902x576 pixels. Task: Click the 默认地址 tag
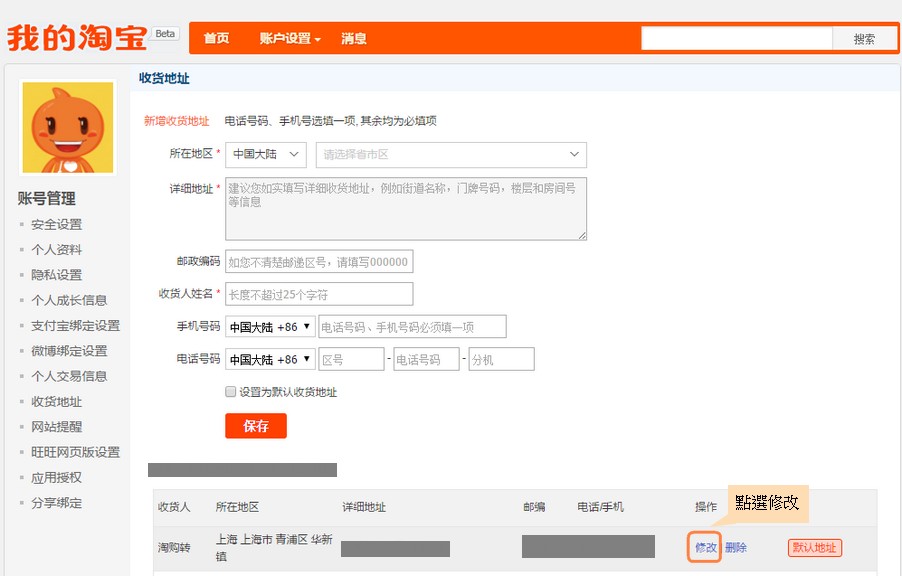tap(815, 547)
